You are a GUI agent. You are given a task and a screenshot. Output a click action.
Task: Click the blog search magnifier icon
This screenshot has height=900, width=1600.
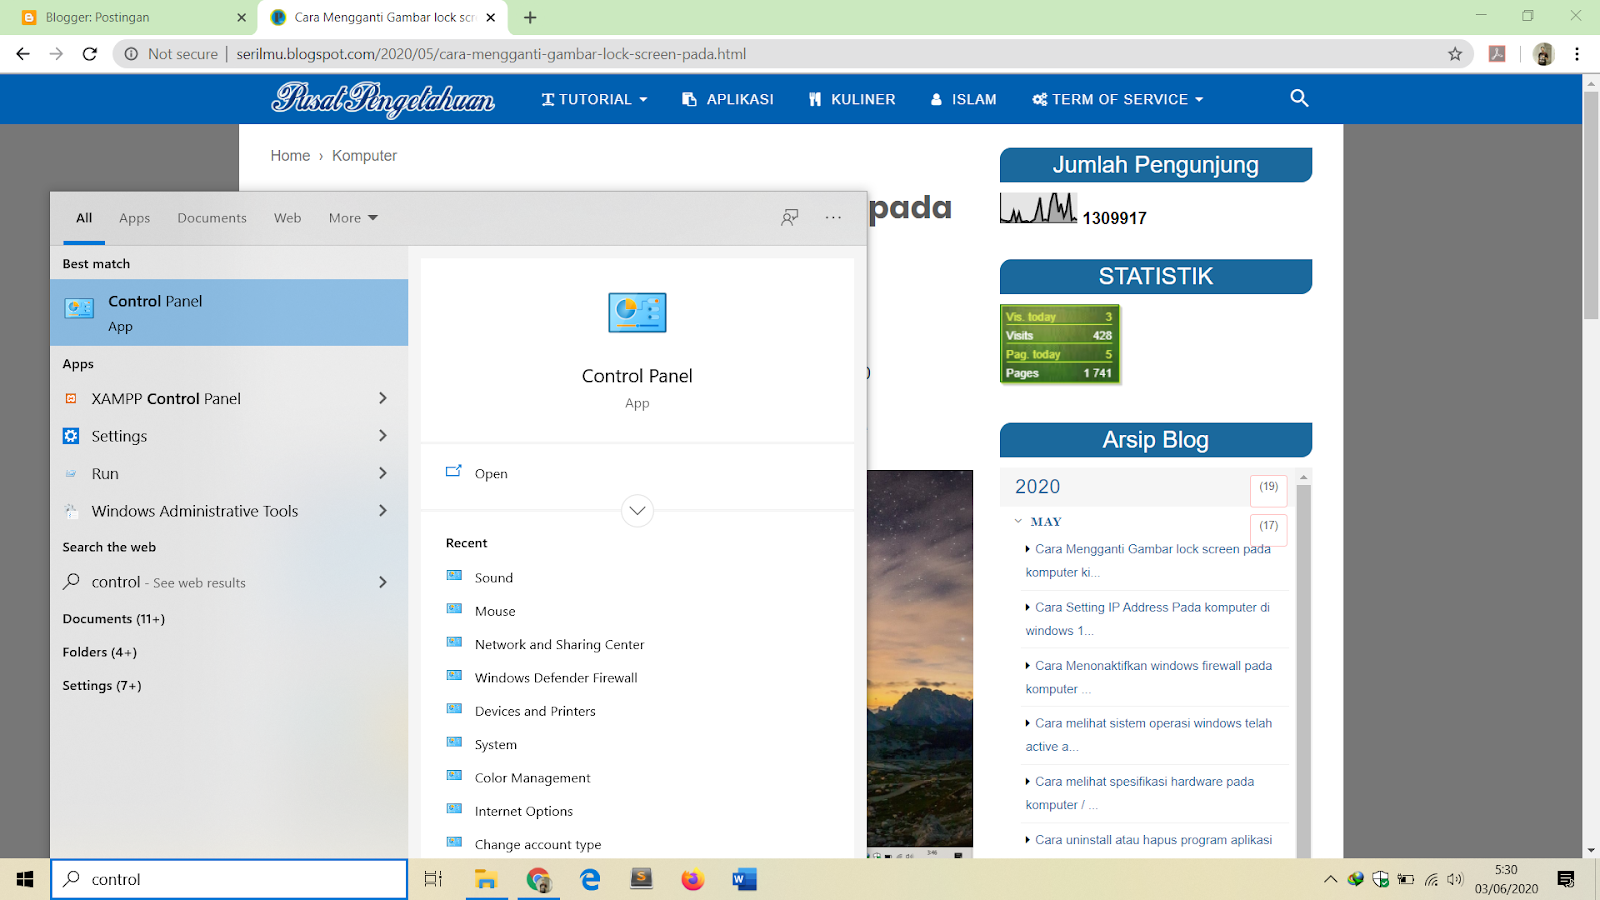click(1299, 98)
